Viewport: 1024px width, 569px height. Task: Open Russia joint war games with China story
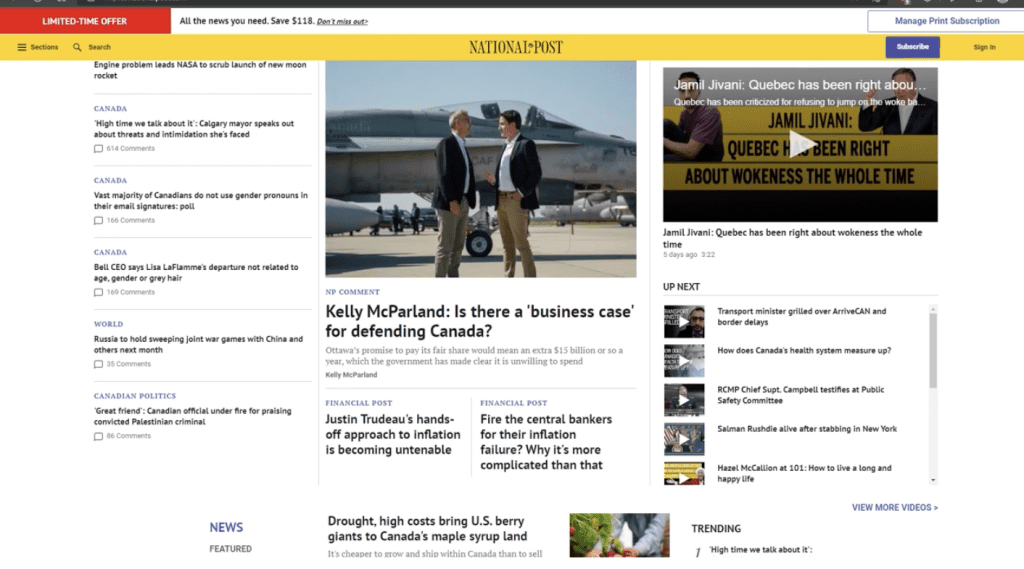[199, 344]
